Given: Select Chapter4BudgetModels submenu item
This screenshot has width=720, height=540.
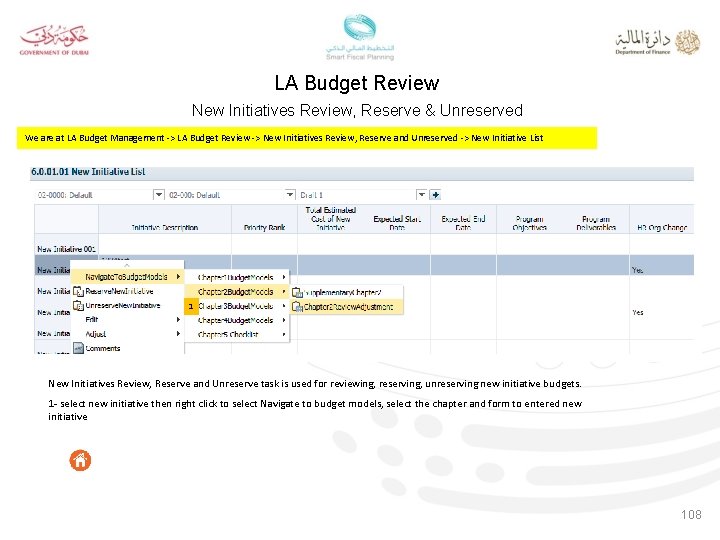Looking at the screenshot, I should point(237,320).
